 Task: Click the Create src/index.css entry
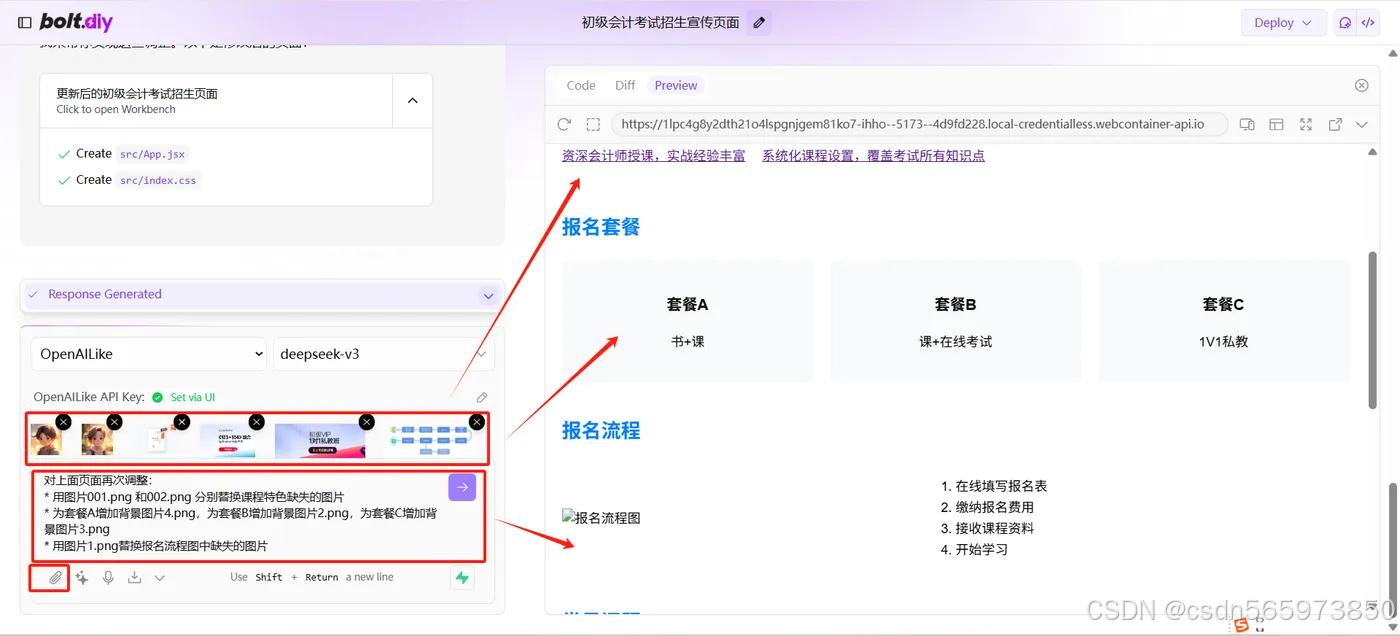130,180
